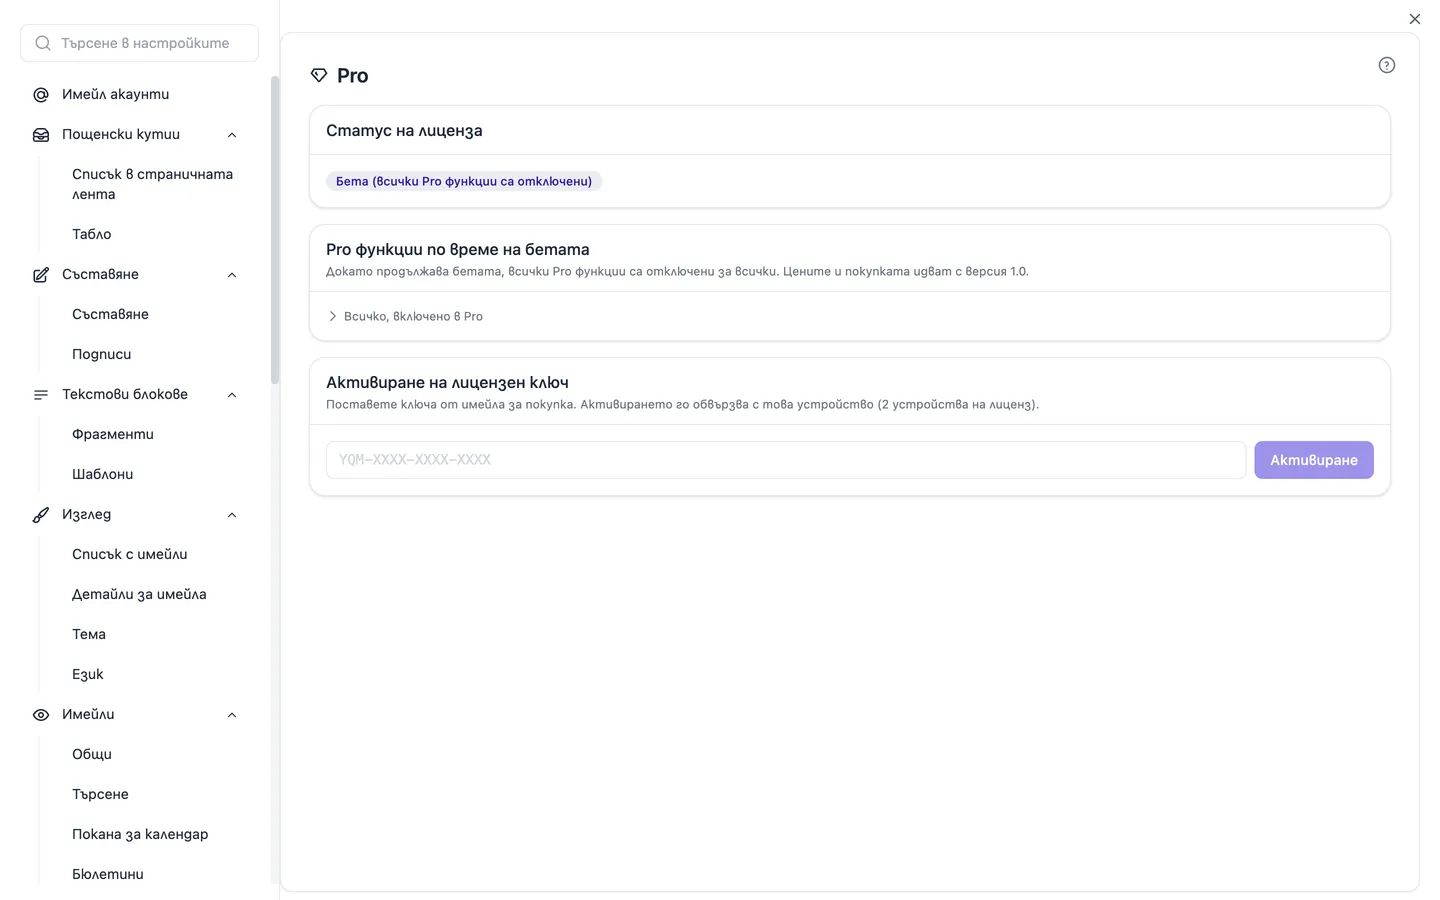1440x900 pixels.
Task: Click the Изглед paintbrush icon
Action: (41, 514)
